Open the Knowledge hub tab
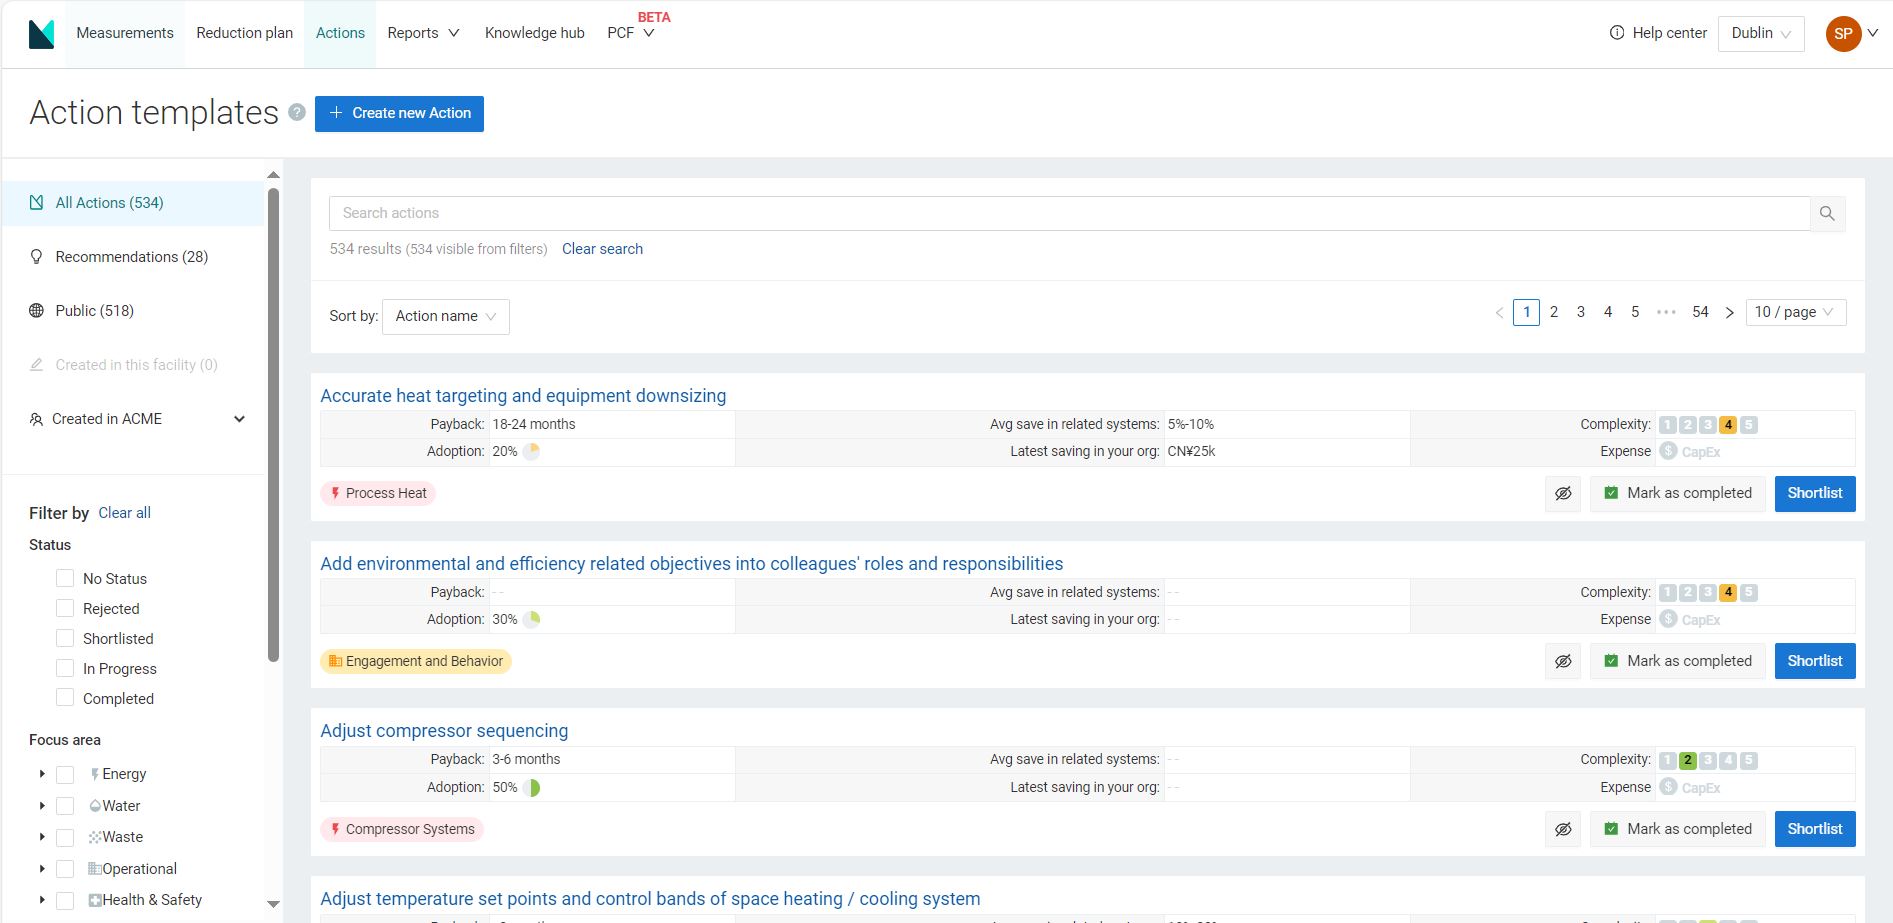This screenshot has width=1893, height=923. coord(535,33)
